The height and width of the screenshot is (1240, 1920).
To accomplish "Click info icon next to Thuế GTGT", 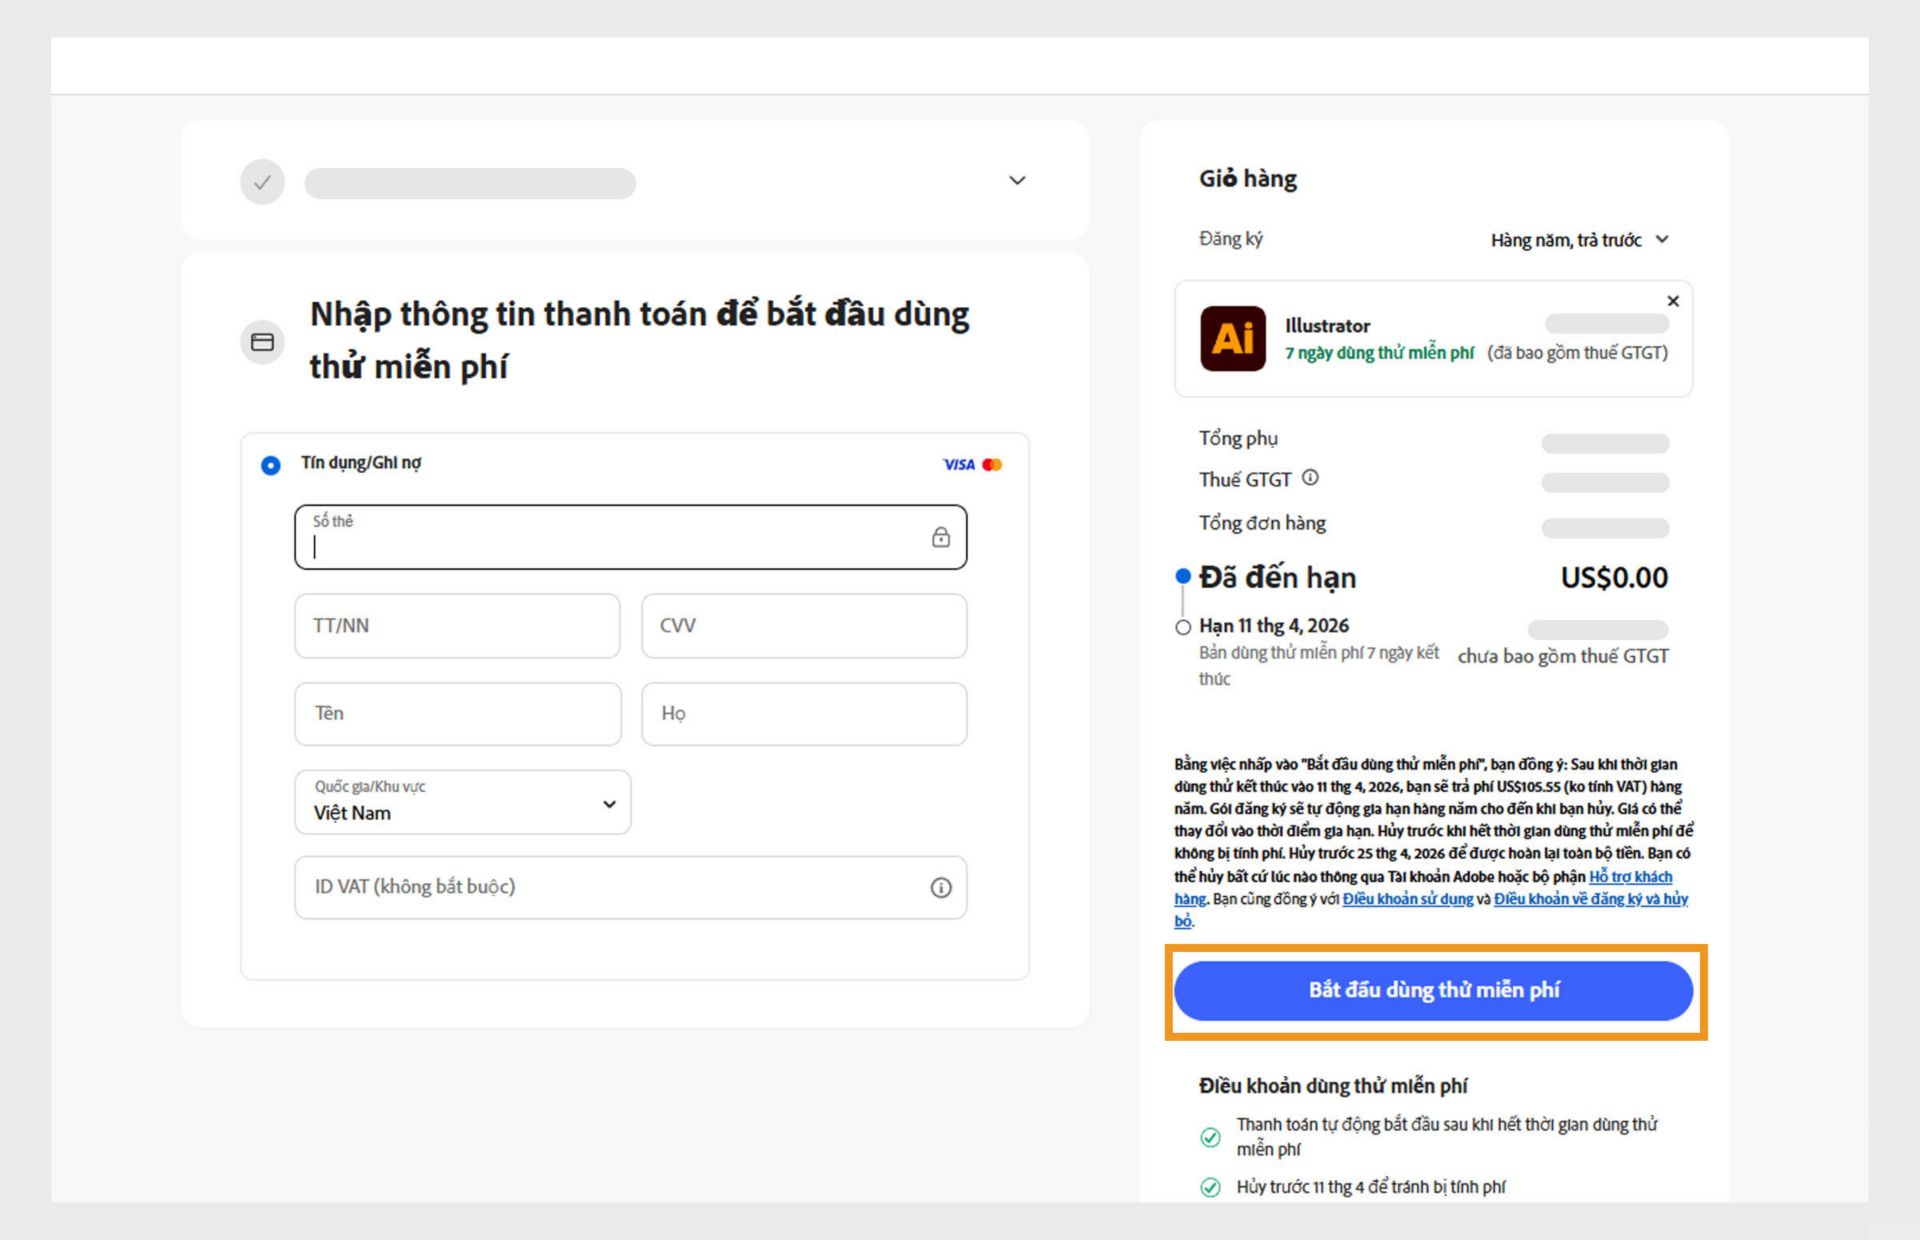I will (x=1310, y=478).
